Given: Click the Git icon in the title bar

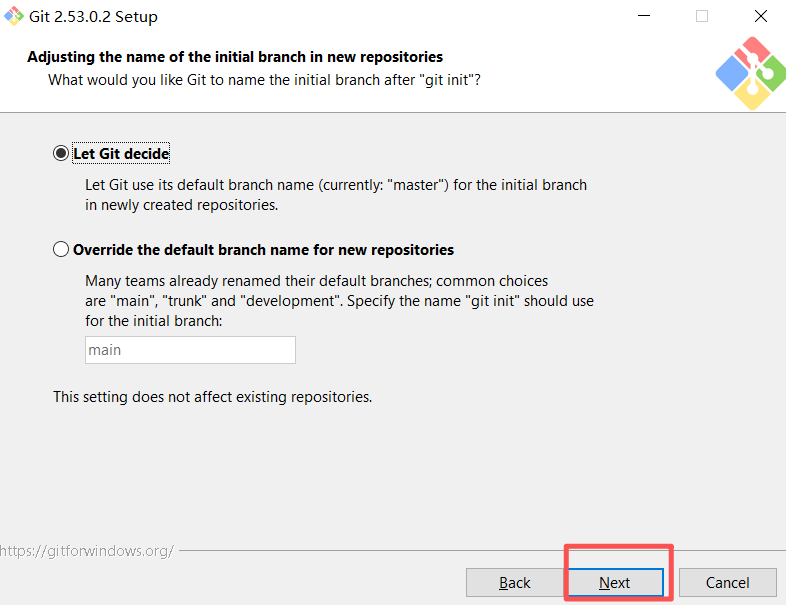Looking at the screenshot, I should 14,16.
